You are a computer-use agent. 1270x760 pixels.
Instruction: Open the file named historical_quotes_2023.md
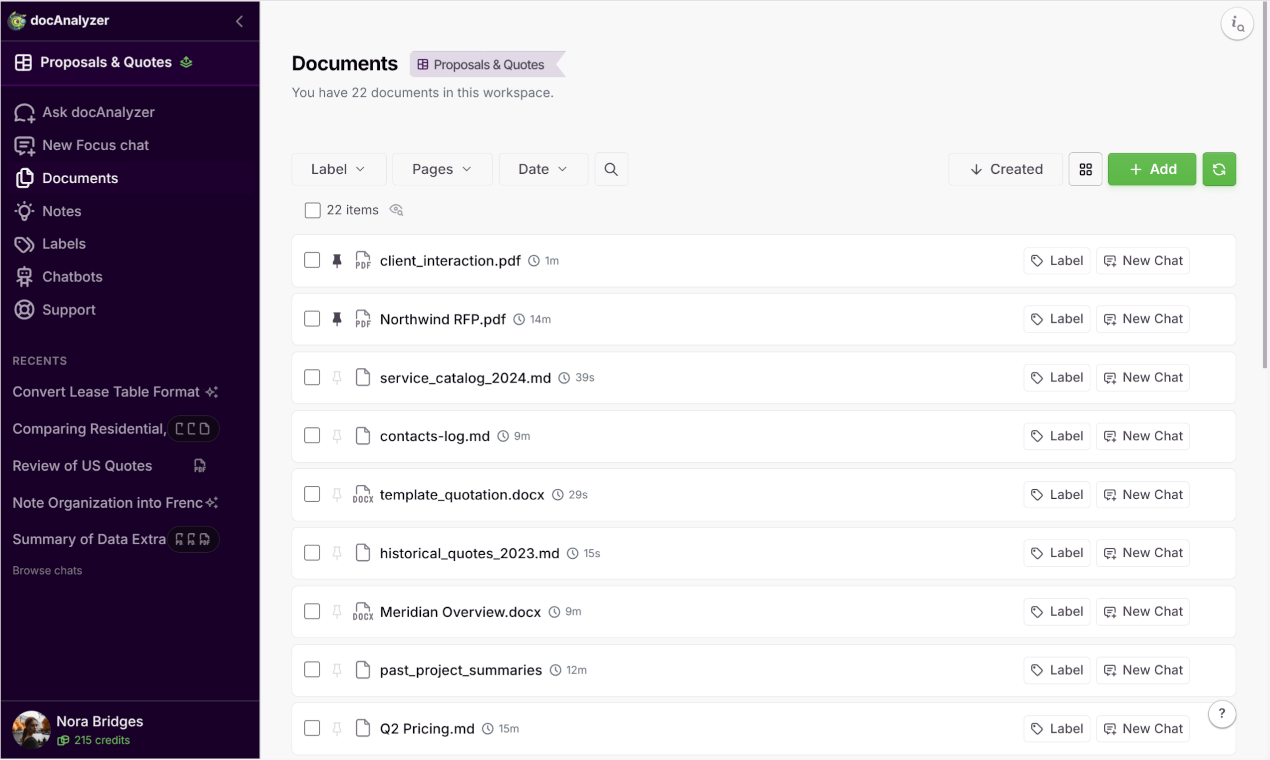(x=470, y=553)
